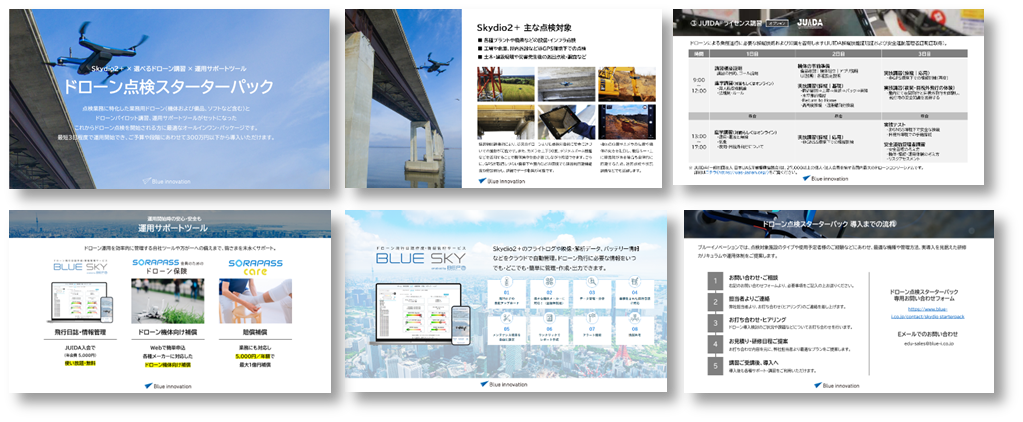Viewport: 1023px width, 422px height.
Task: Click the 01 feature icon on the BLUE SKY slide
Action: [x=507, y=280]
